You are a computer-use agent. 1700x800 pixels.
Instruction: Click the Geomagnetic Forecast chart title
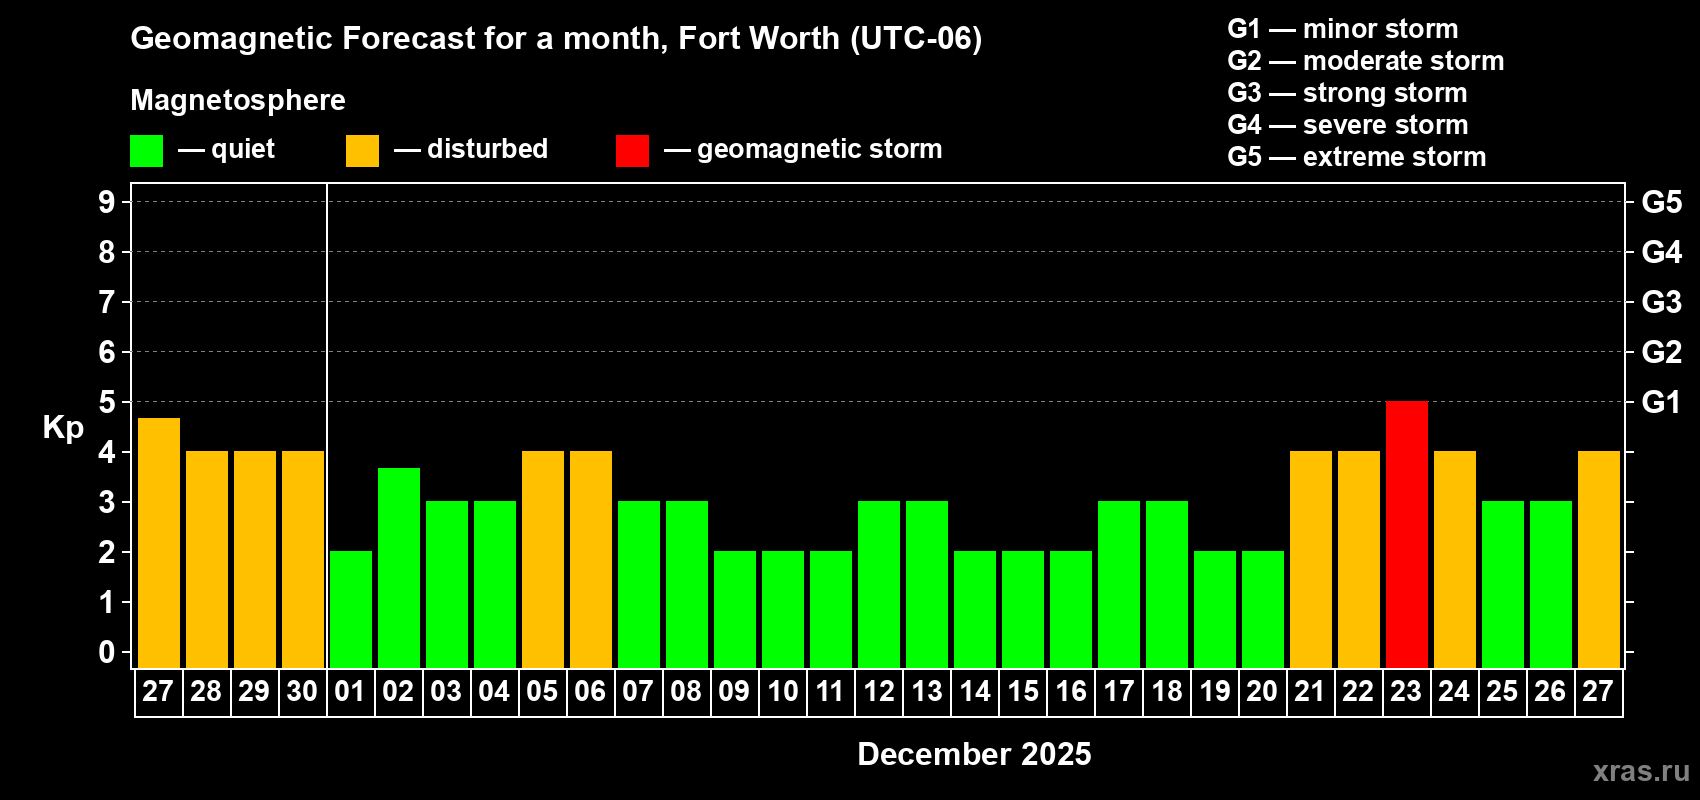[x=556, y=38]
